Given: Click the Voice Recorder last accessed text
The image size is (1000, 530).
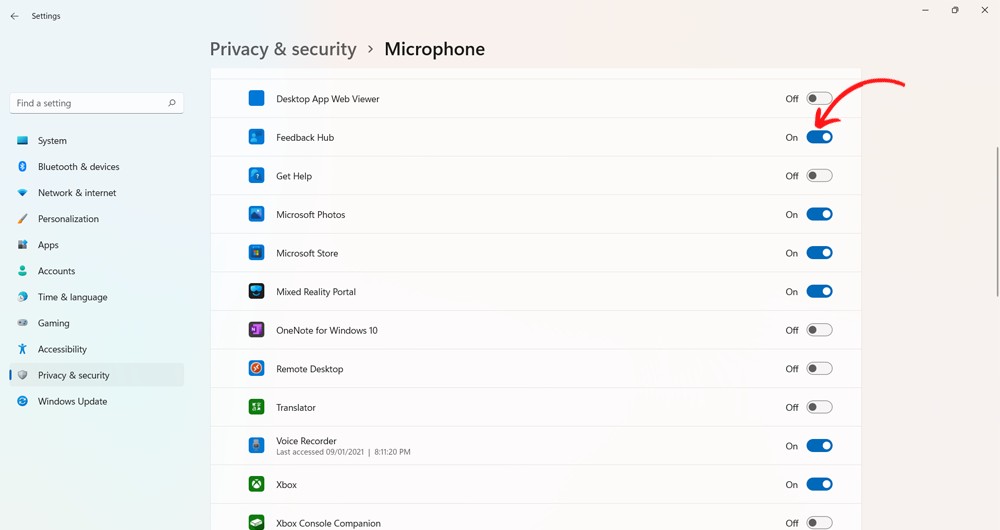Looking at the screenshot, I should pyautogui.click(x=343, y=452).
